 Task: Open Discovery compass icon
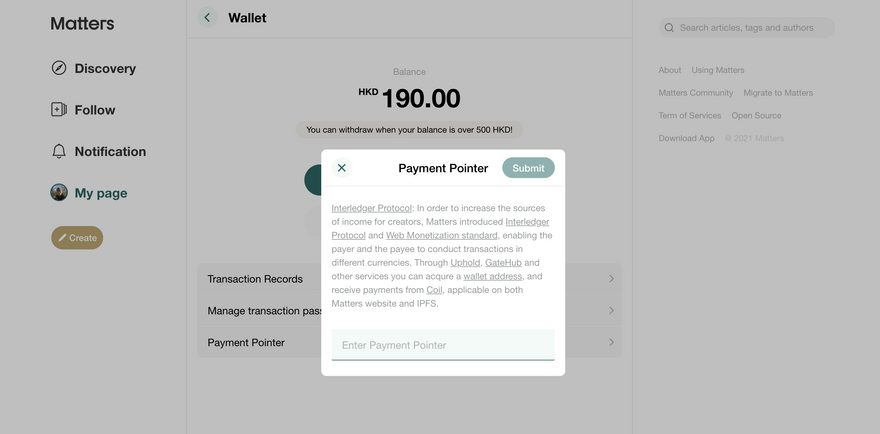click(x=59, y=68)
